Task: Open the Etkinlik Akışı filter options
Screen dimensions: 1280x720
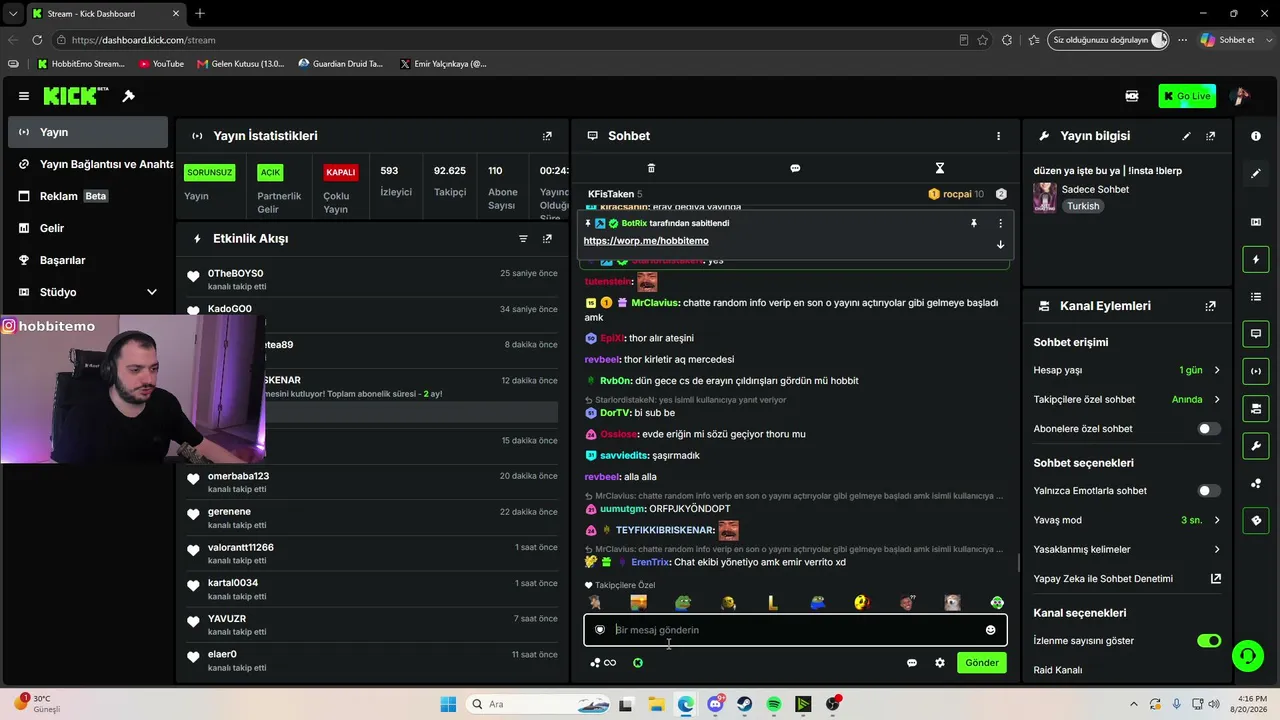Action: coord(523,239)
